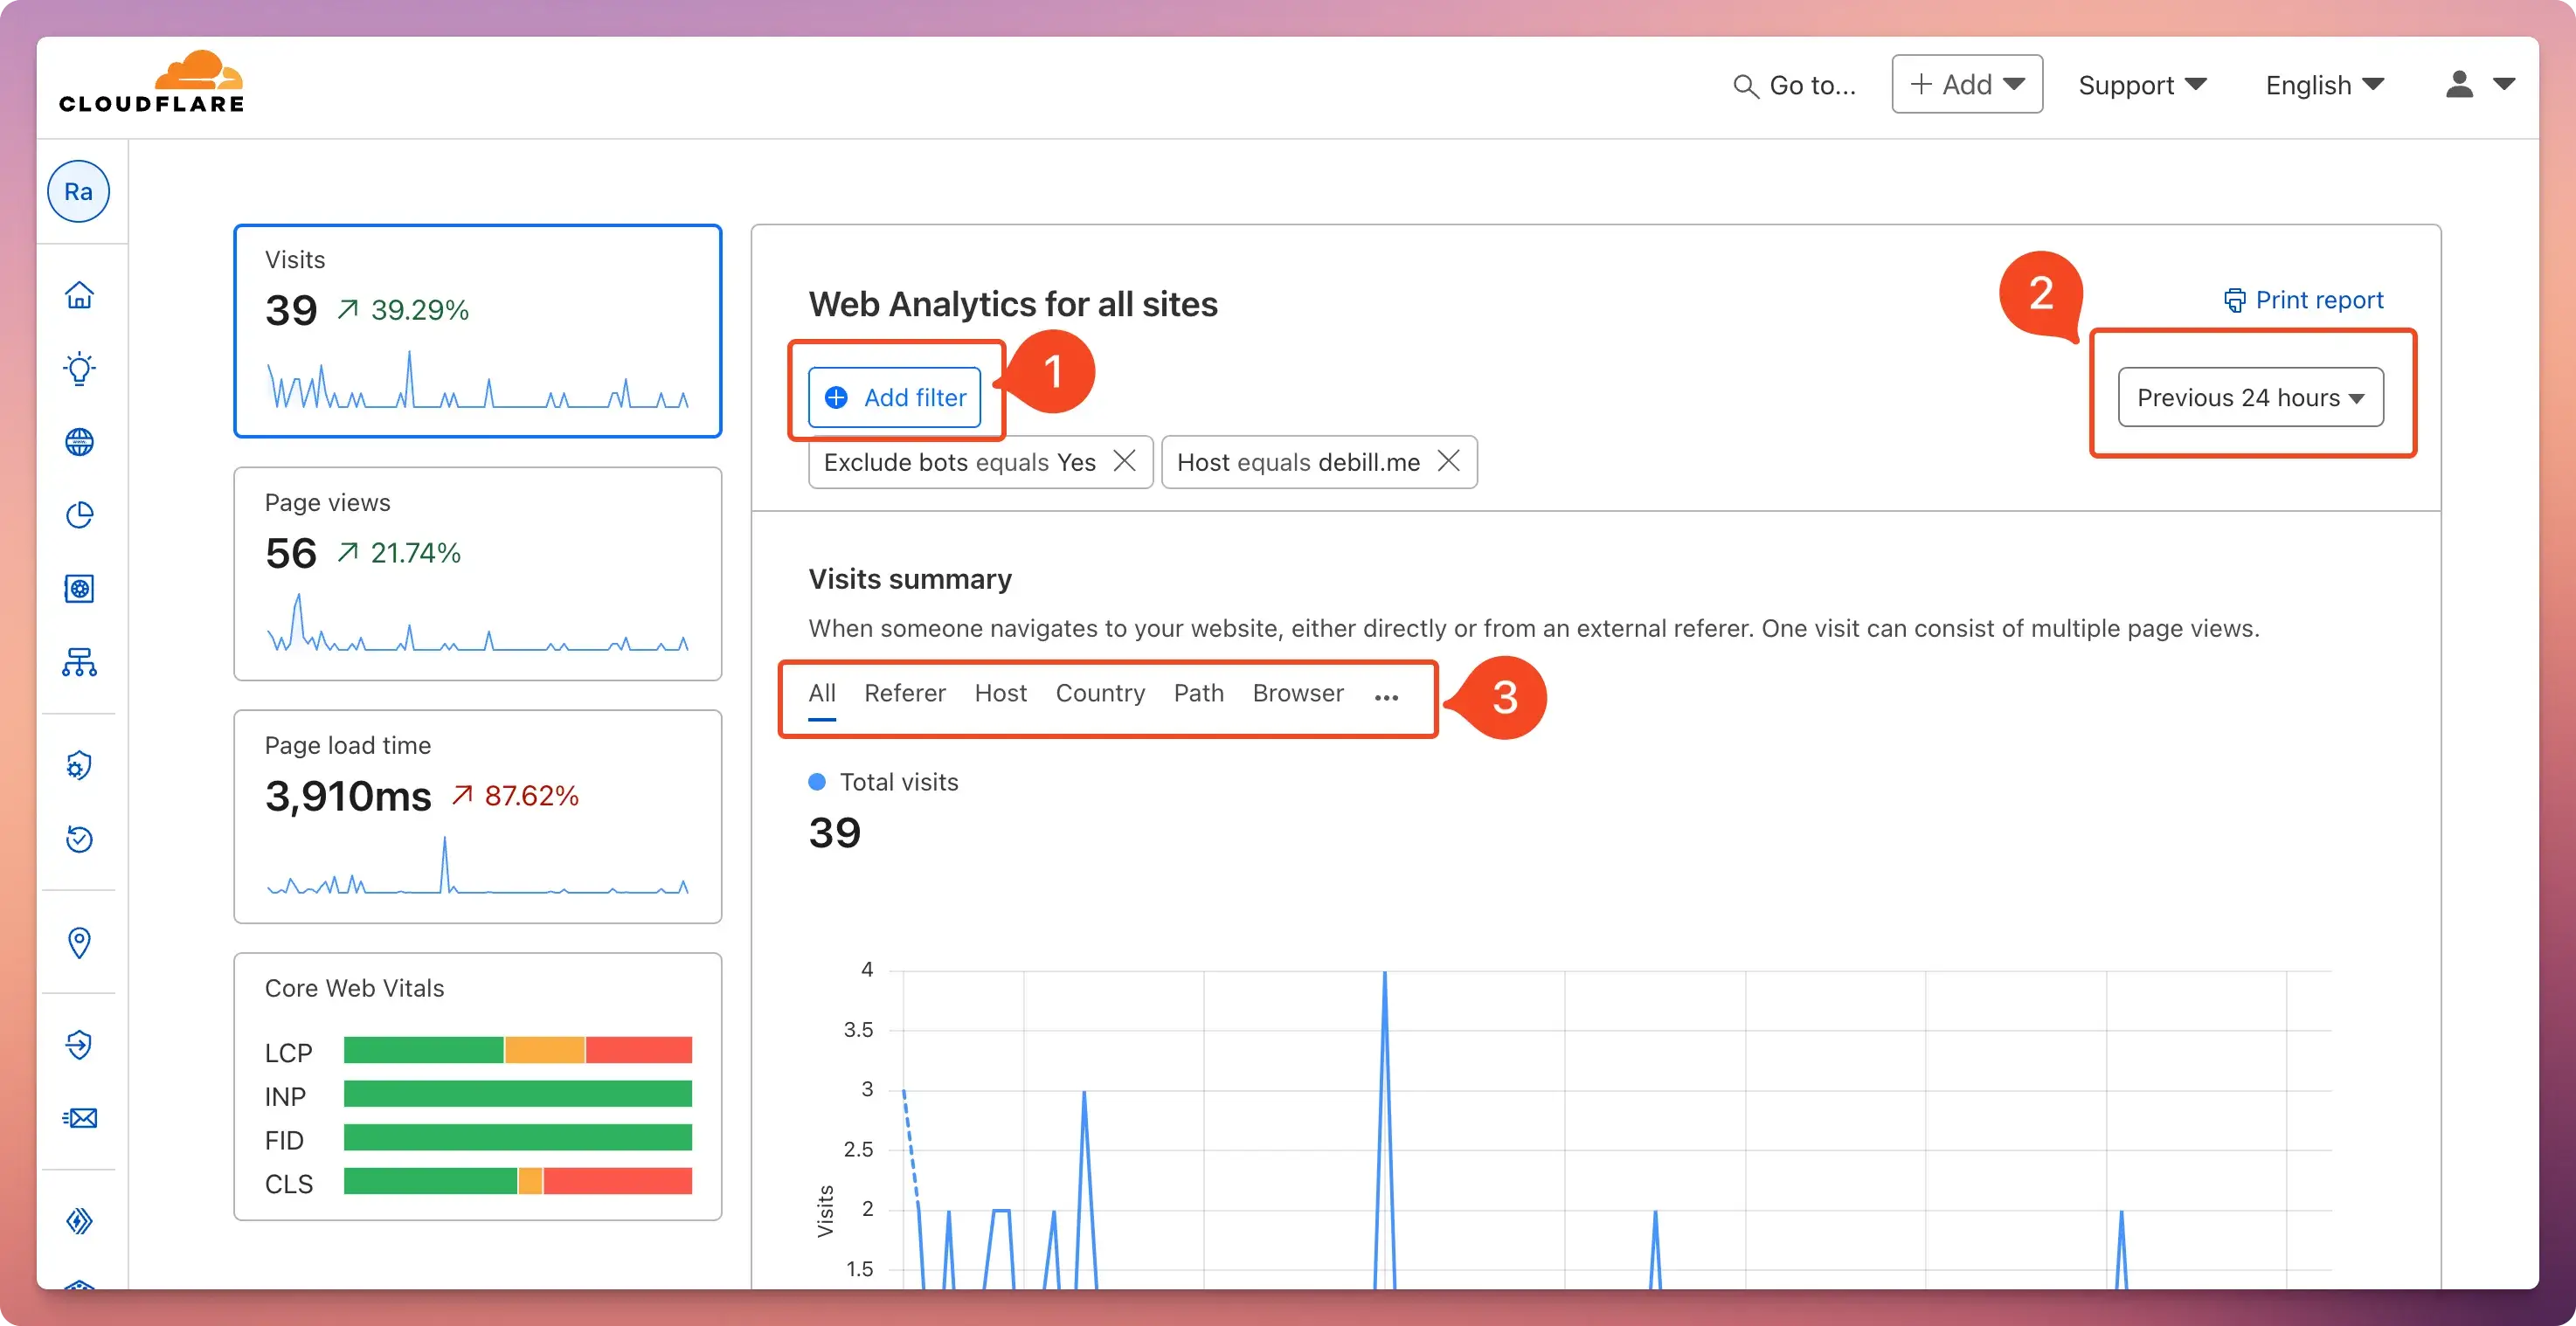Show more tabs via ellipsis
This screenshot has width=2576, height=1326.
click(x=1386, y=697)
